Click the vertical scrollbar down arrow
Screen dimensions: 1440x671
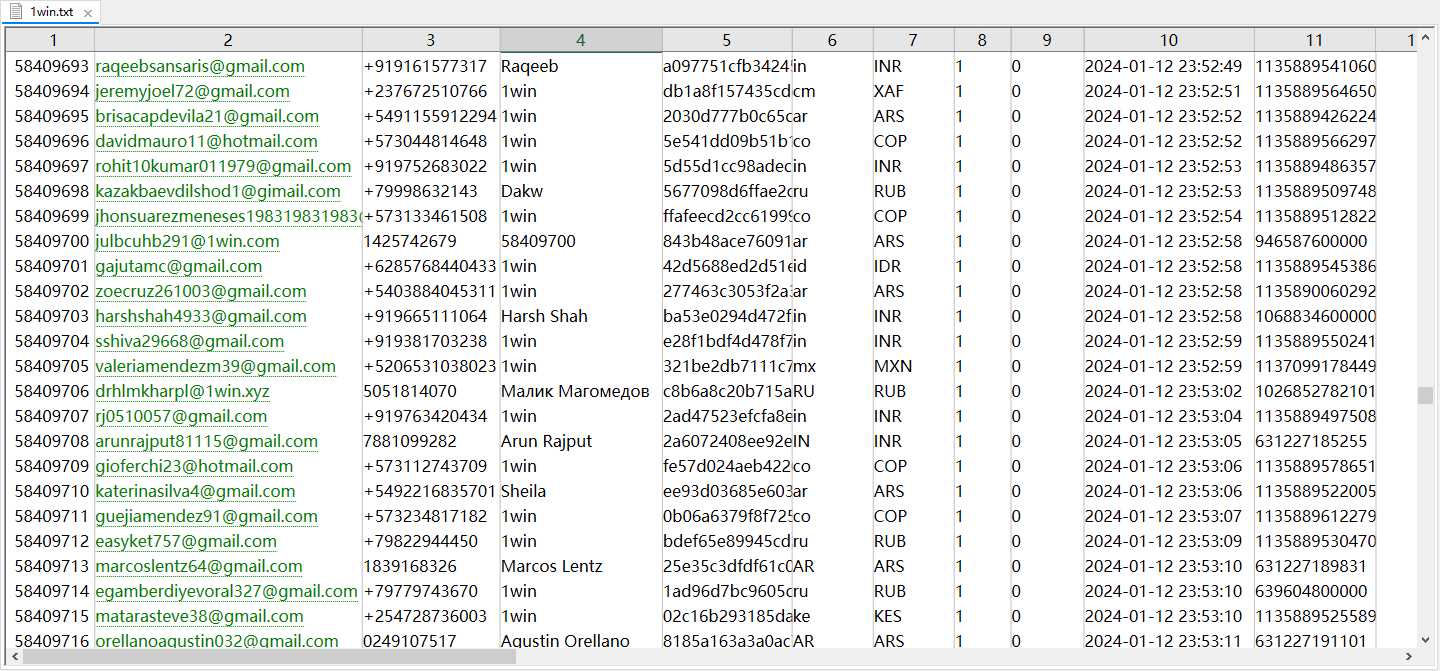[1425, 639]
